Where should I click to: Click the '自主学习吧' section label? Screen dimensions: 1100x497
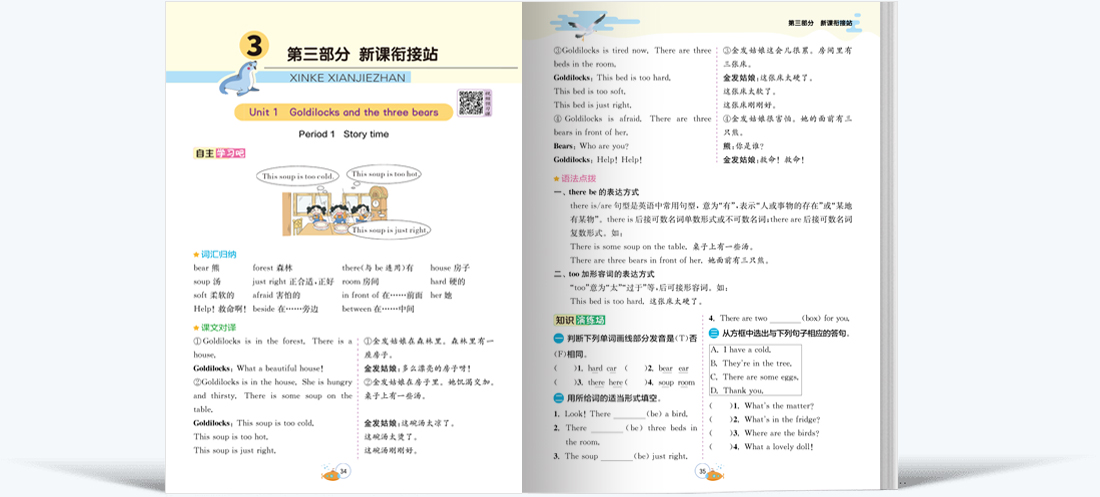[x=220, y=153]
